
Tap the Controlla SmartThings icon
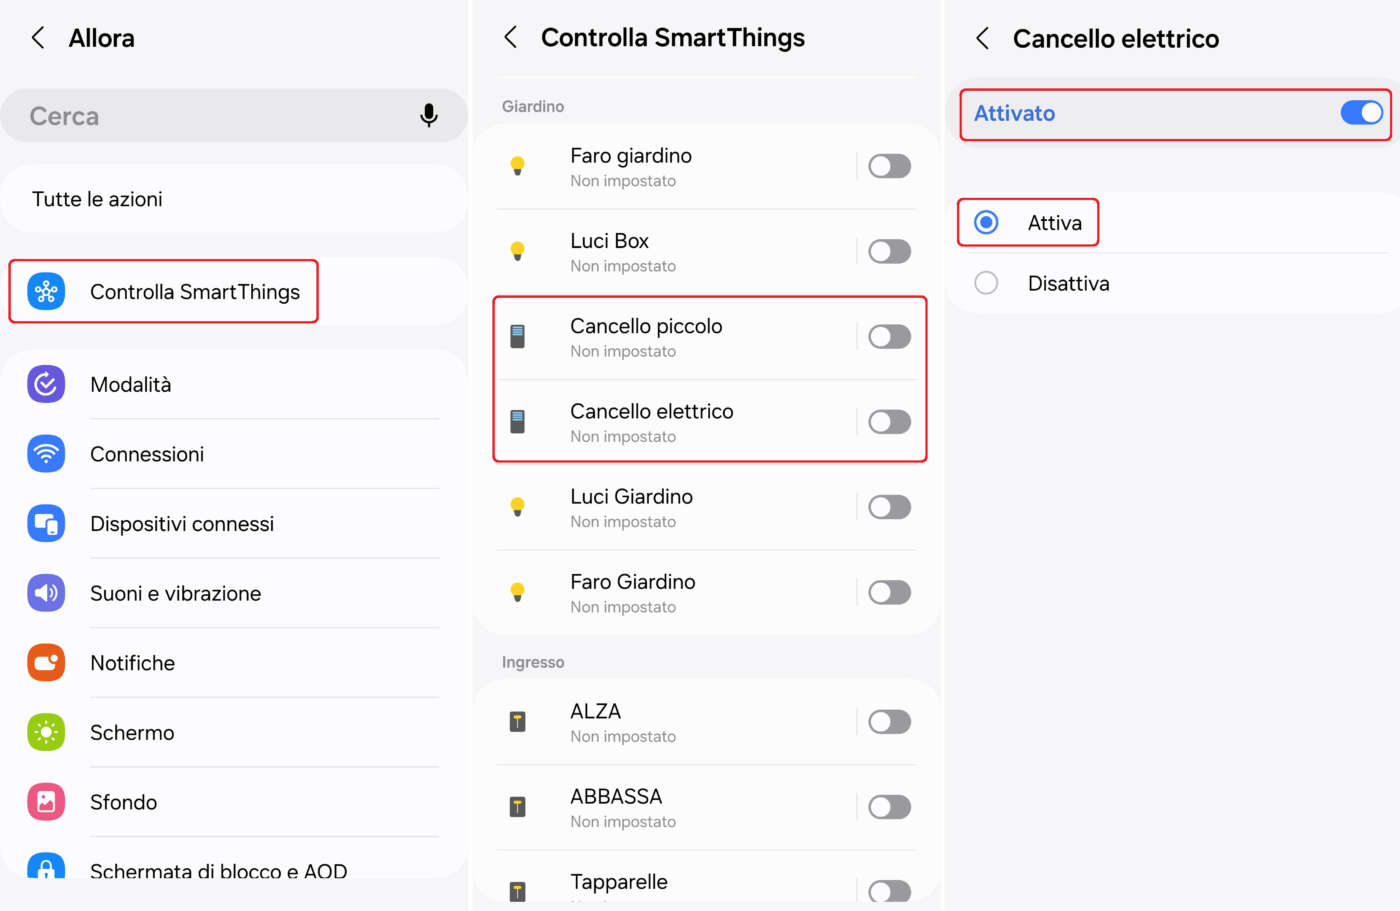[46, 292]
